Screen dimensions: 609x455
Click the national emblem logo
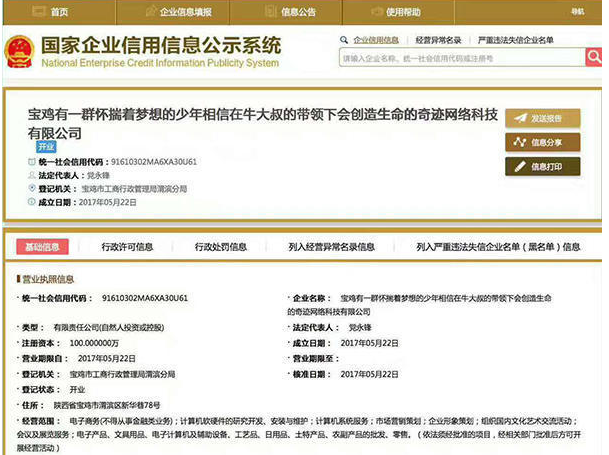pos(20,50)
